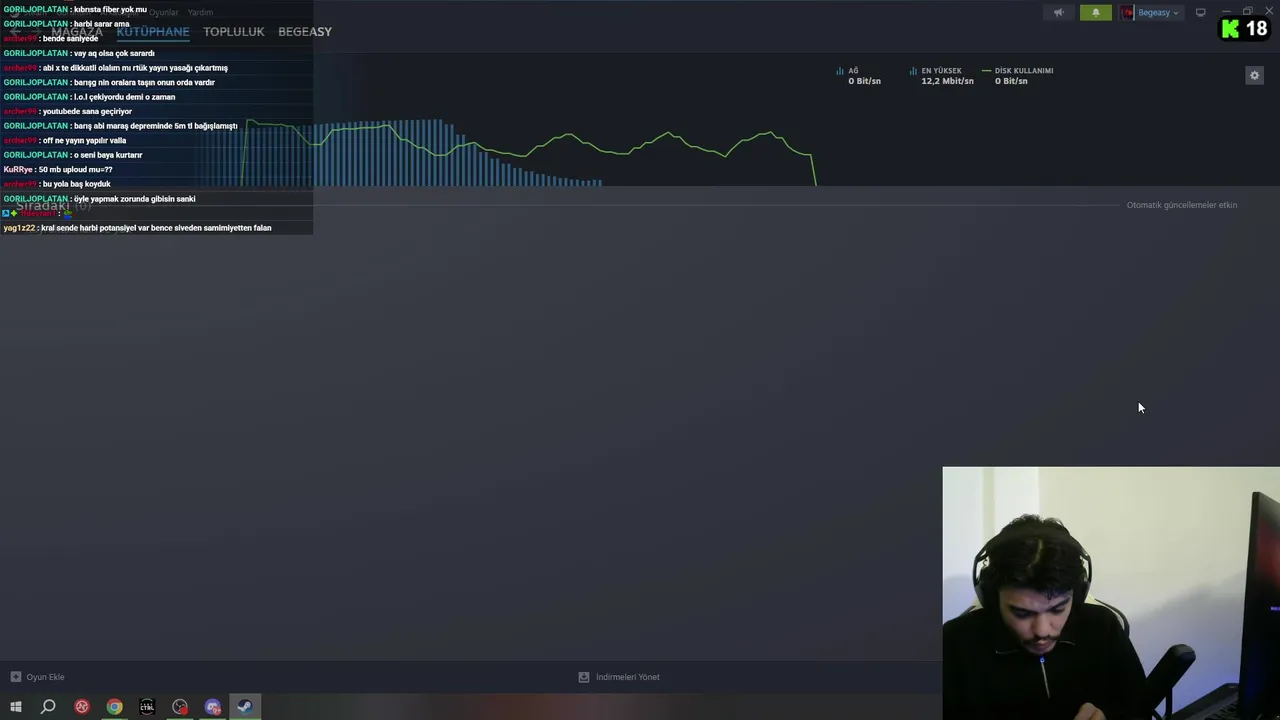The height and width of the screenshot is (720, 1280).
Task: Click the Kick logo viewer counter overlay
Action: coord(1244,29)
